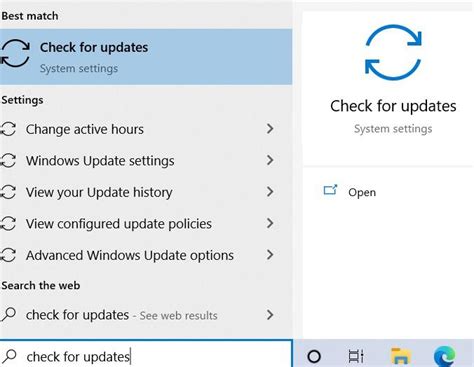Expand the Change active hours chevron
474x367 pixels.
pyautogui.click(x=270, y=129)
